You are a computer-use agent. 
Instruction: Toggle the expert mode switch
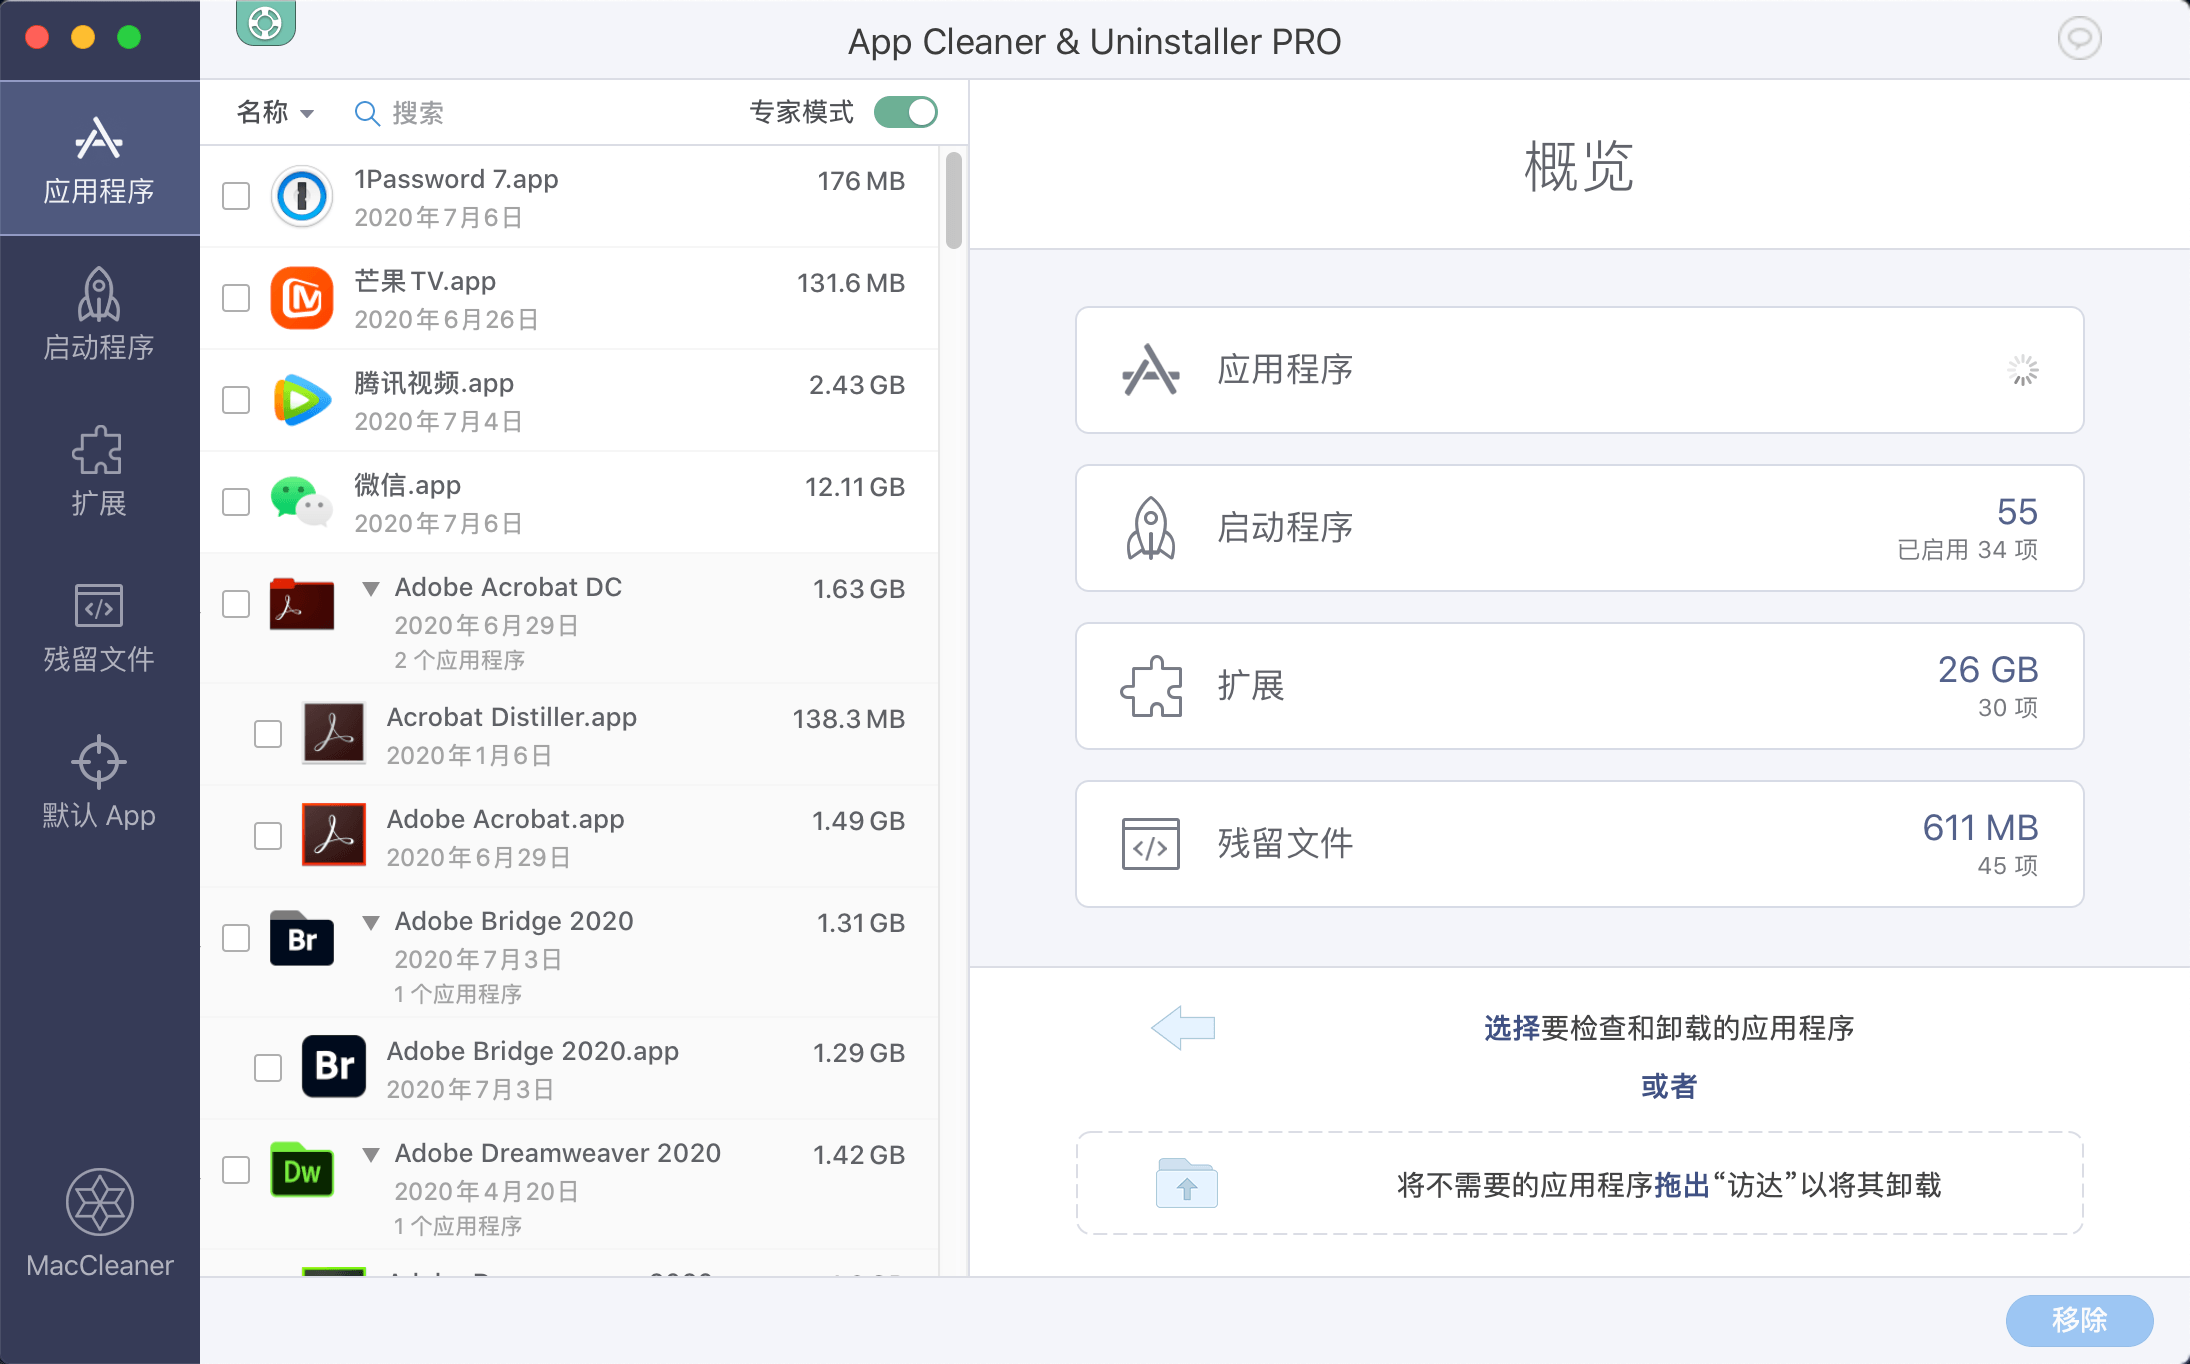pyautogui.click(x=905, y=112)
